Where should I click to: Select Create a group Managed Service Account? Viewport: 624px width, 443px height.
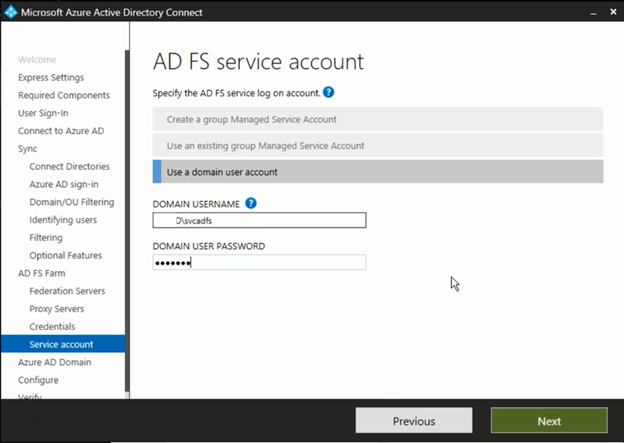tap(378, 119)
